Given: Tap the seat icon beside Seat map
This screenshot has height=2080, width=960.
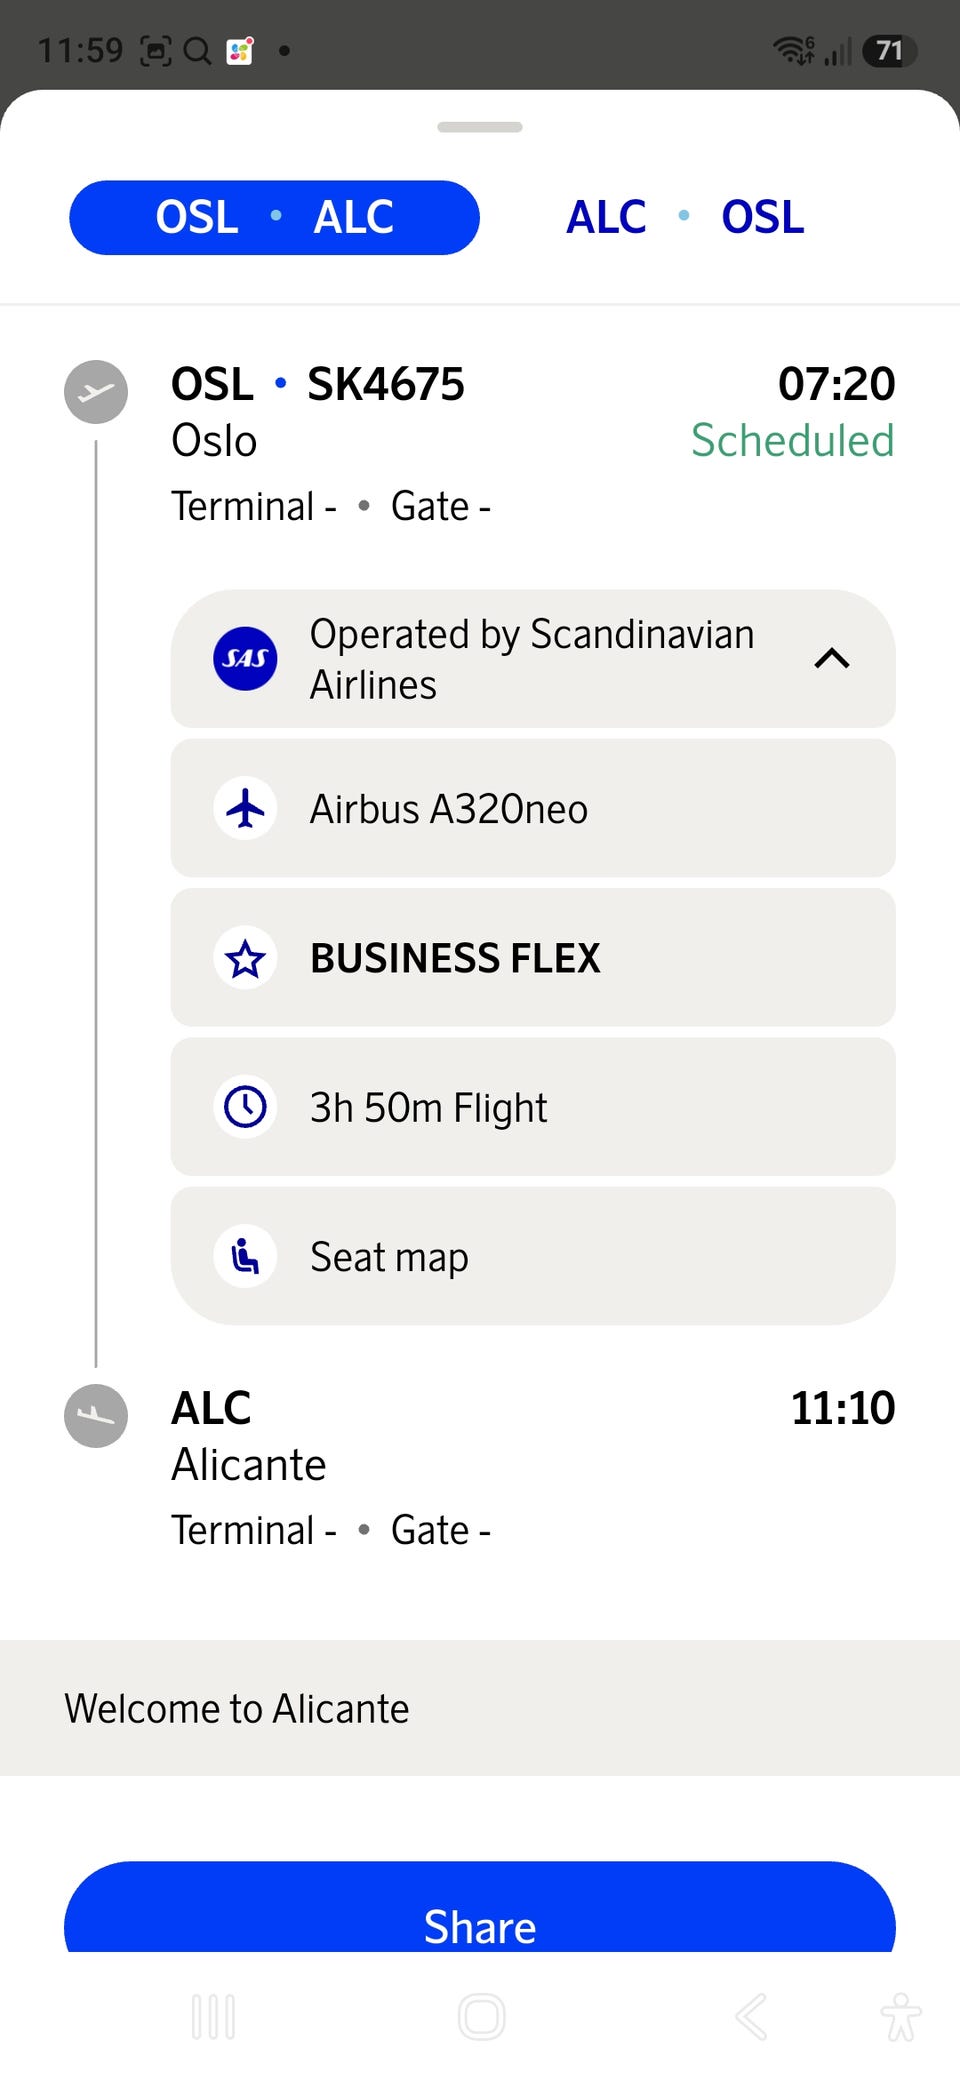Looking at the screenshot, I should pyautogui.click(x=245, y=1256).
